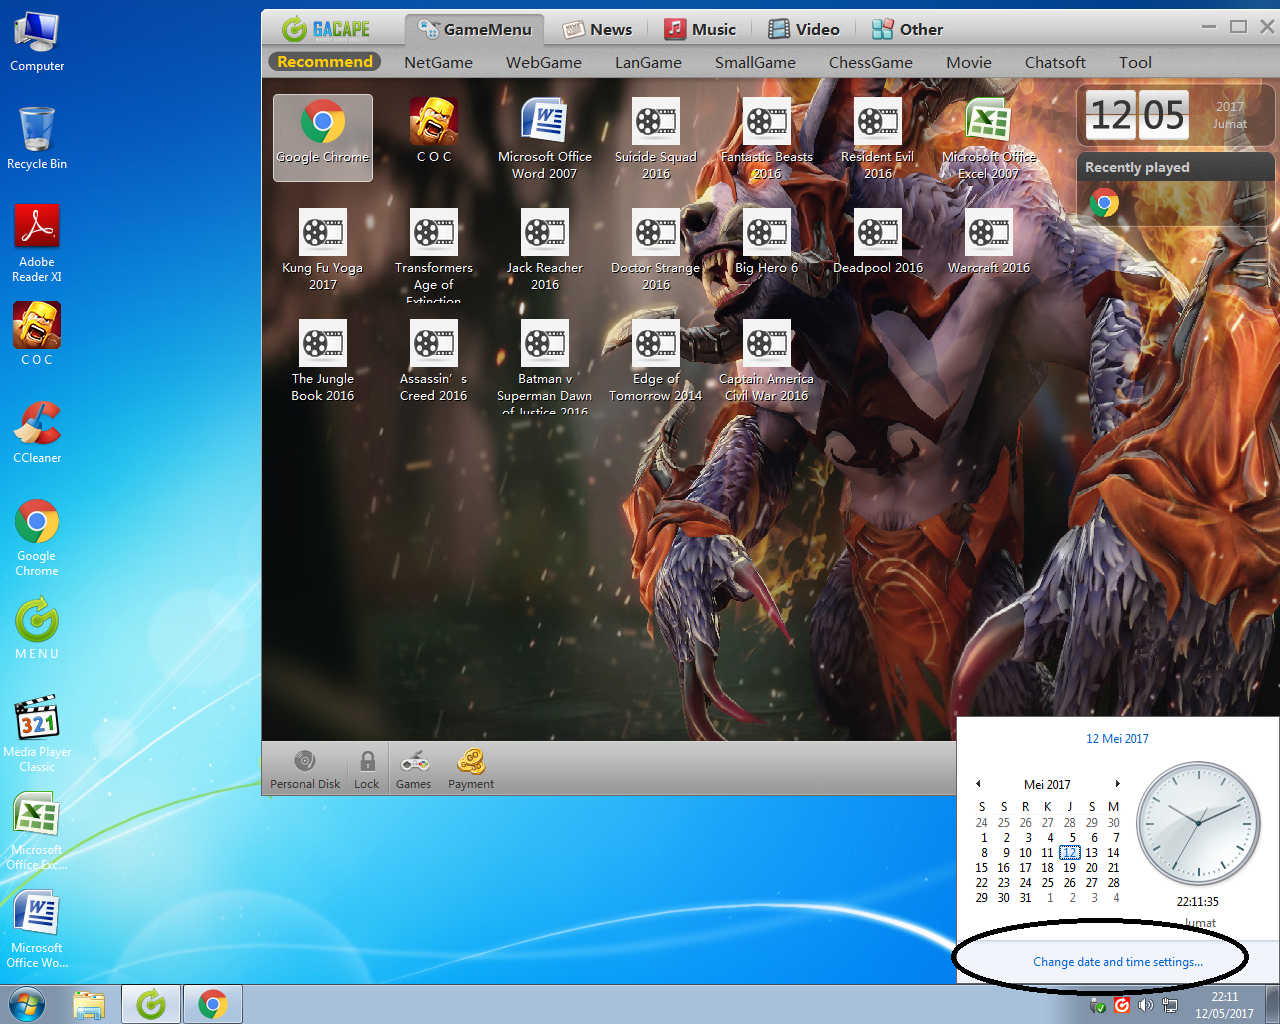Select date 19 in calendar
Screen dimensions: 1280x1024
click(1070, 868)
